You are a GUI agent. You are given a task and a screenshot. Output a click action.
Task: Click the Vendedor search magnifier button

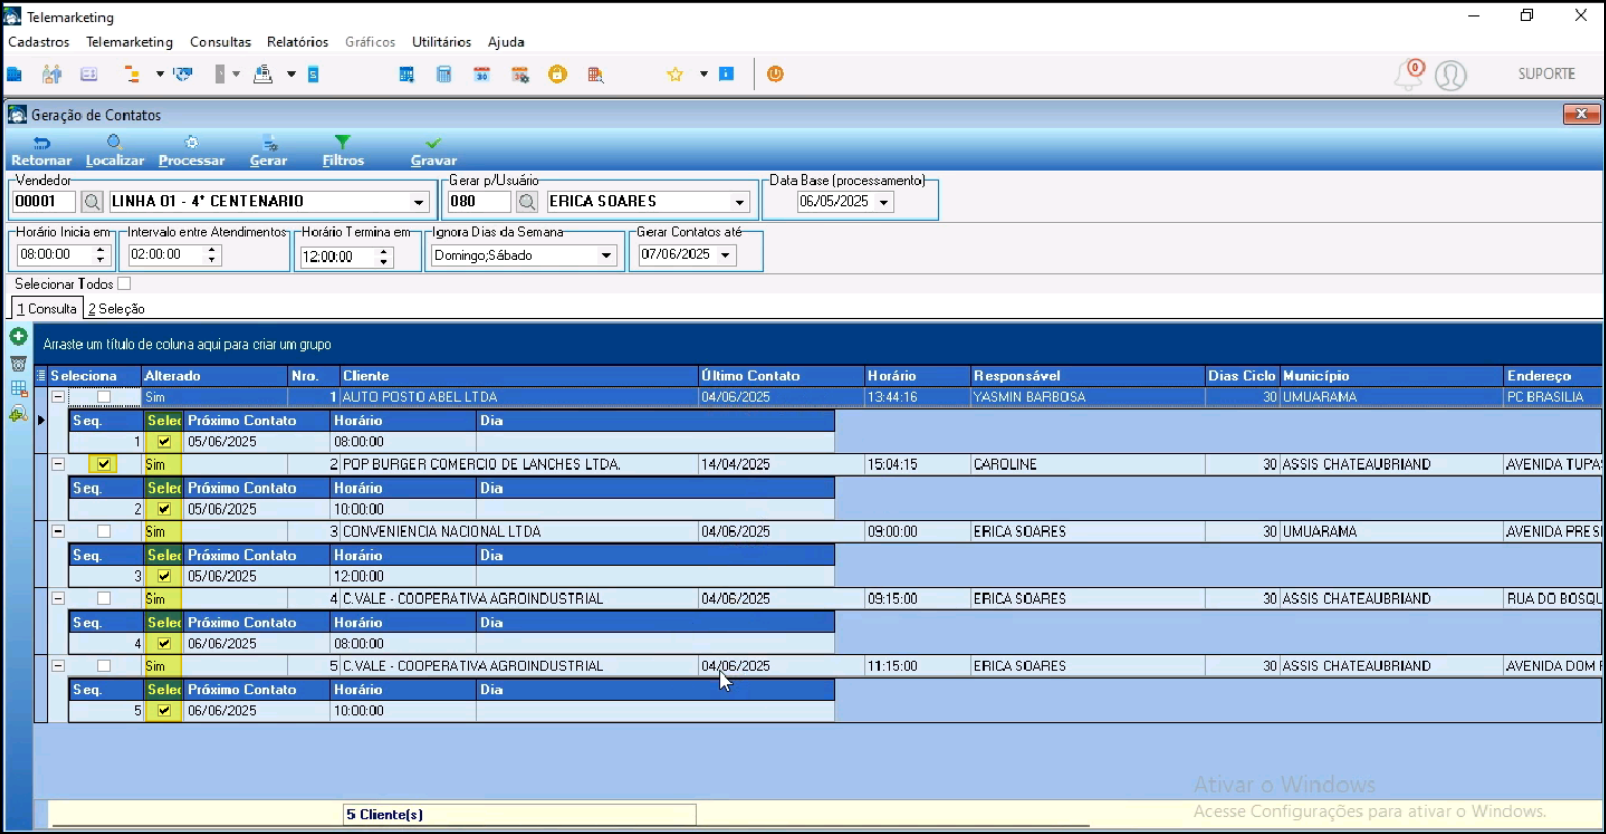[x=92, y=202]
